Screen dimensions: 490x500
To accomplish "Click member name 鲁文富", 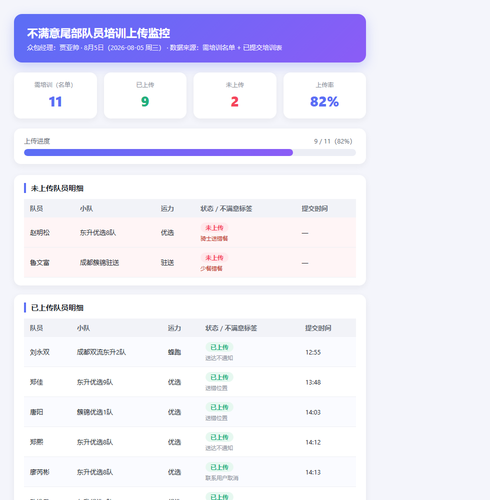I will coord(40,263).
